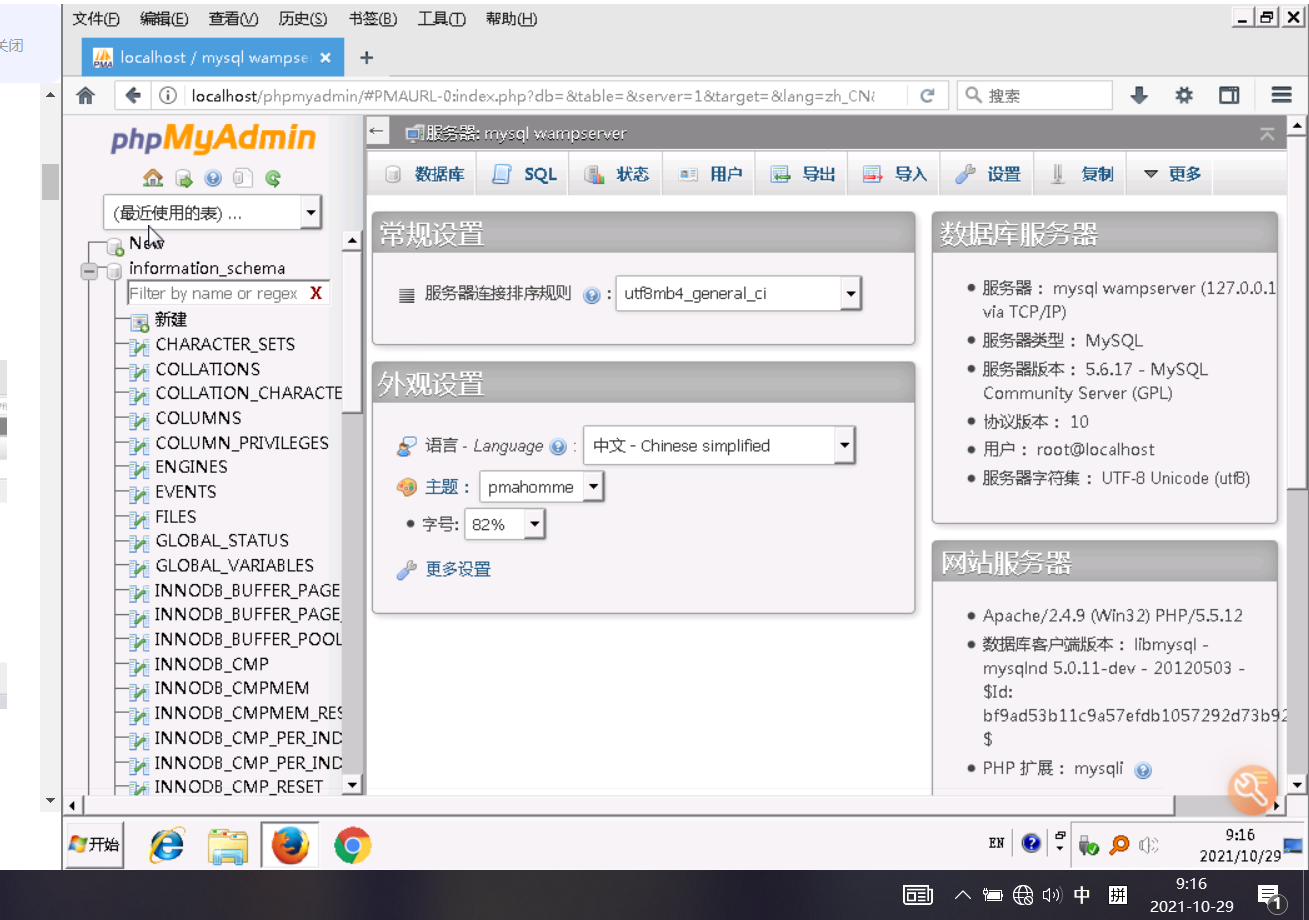Click the Firefox taskbar icon

(290, 845)
